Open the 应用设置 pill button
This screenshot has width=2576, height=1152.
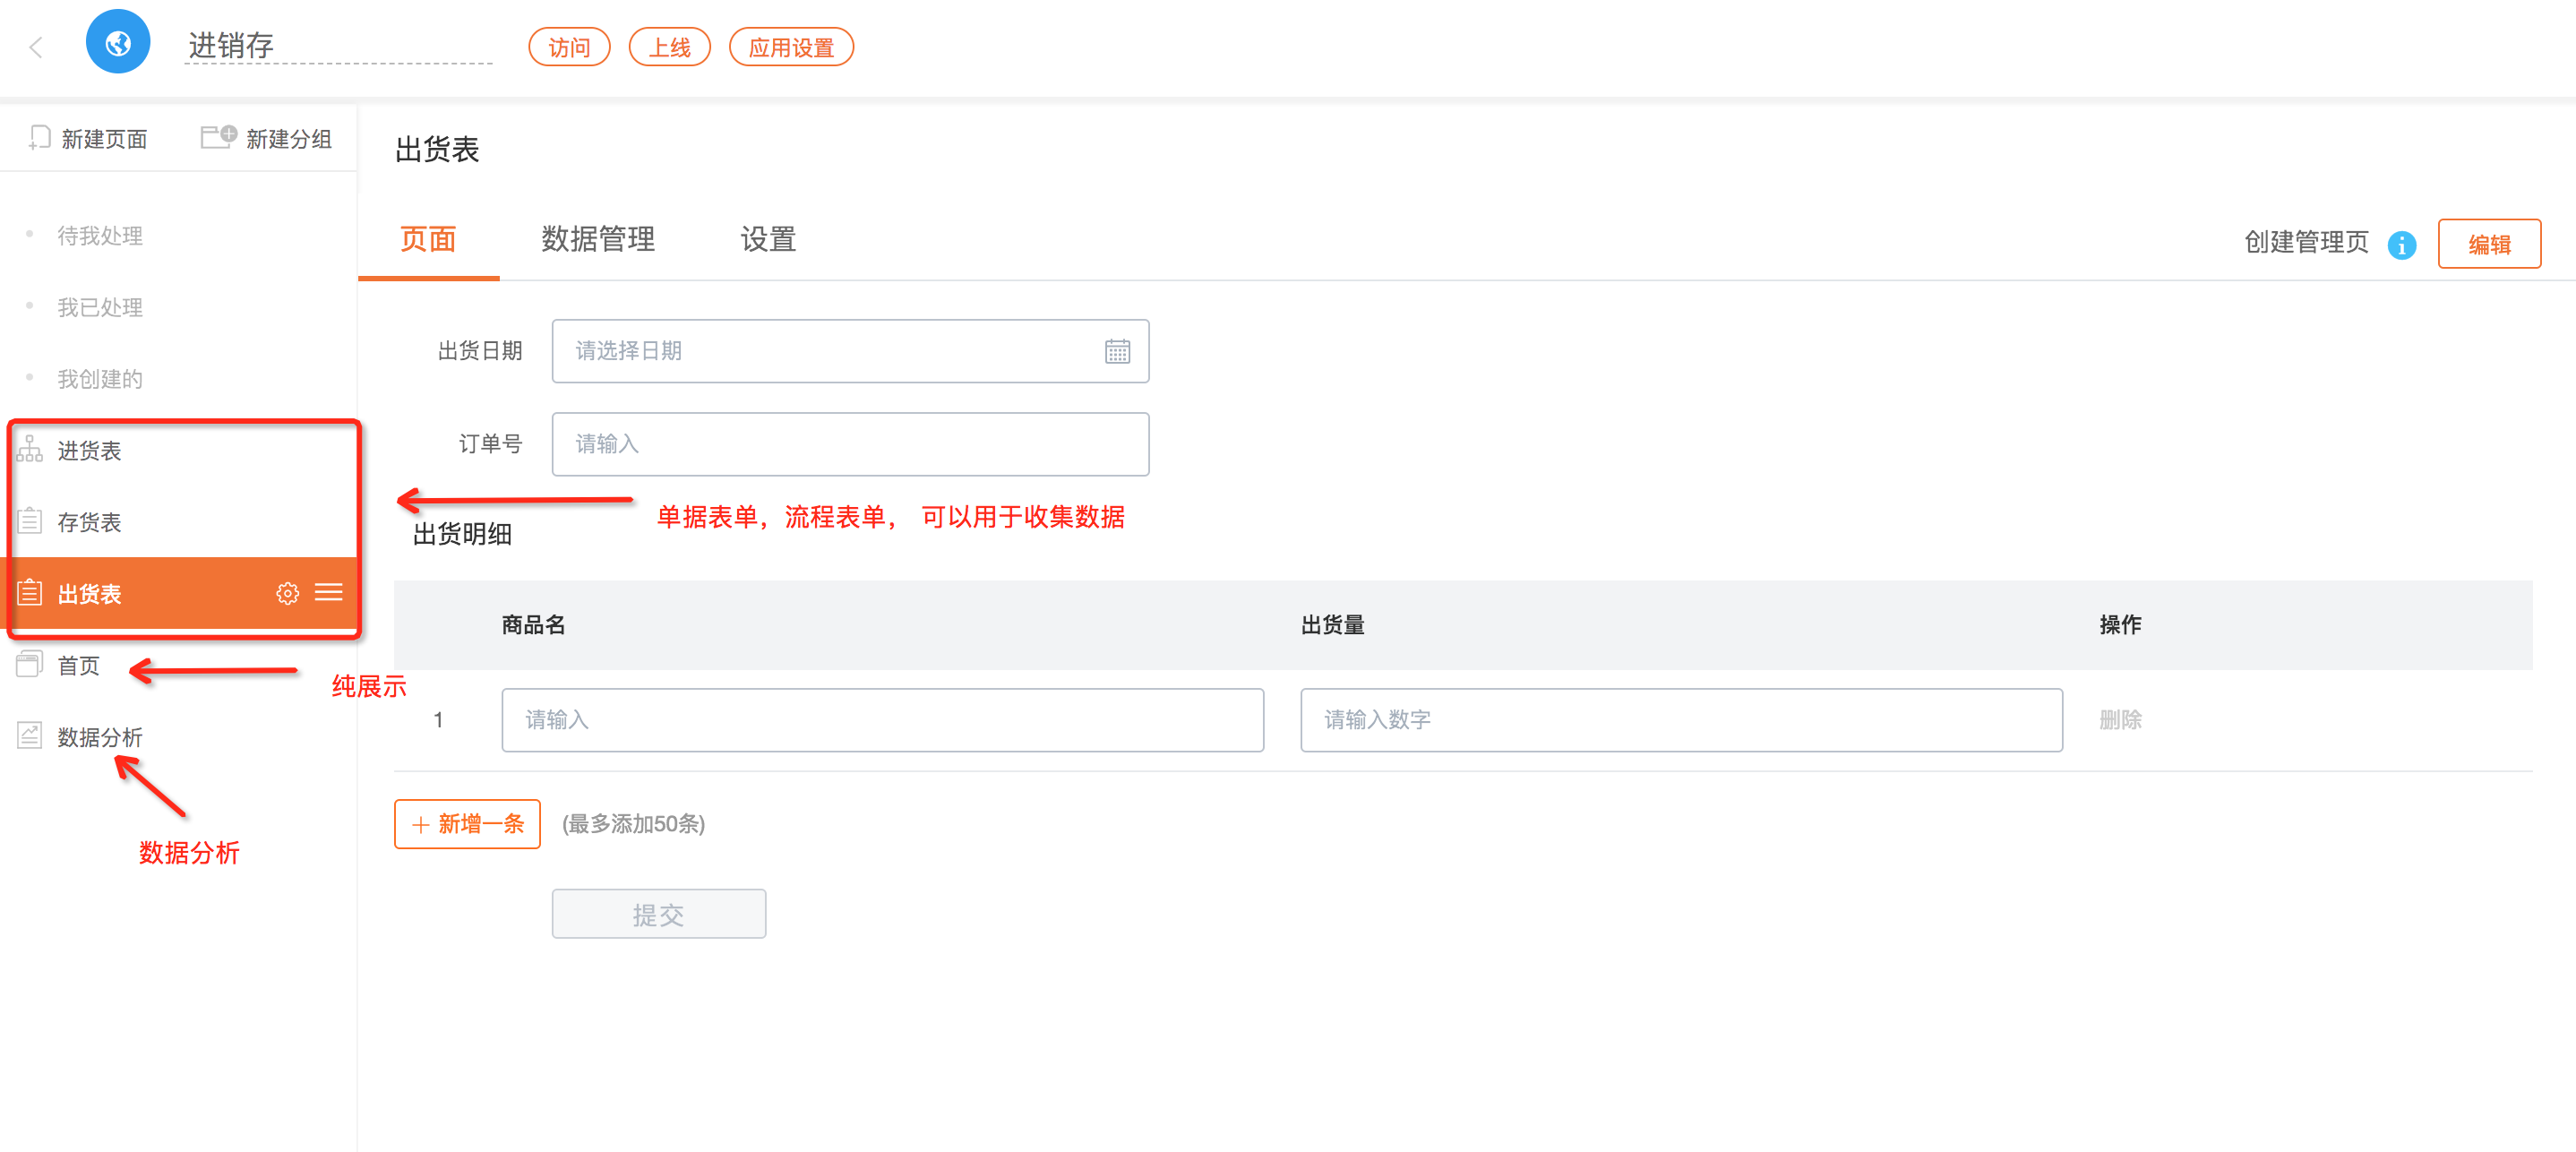pos(790,47)
